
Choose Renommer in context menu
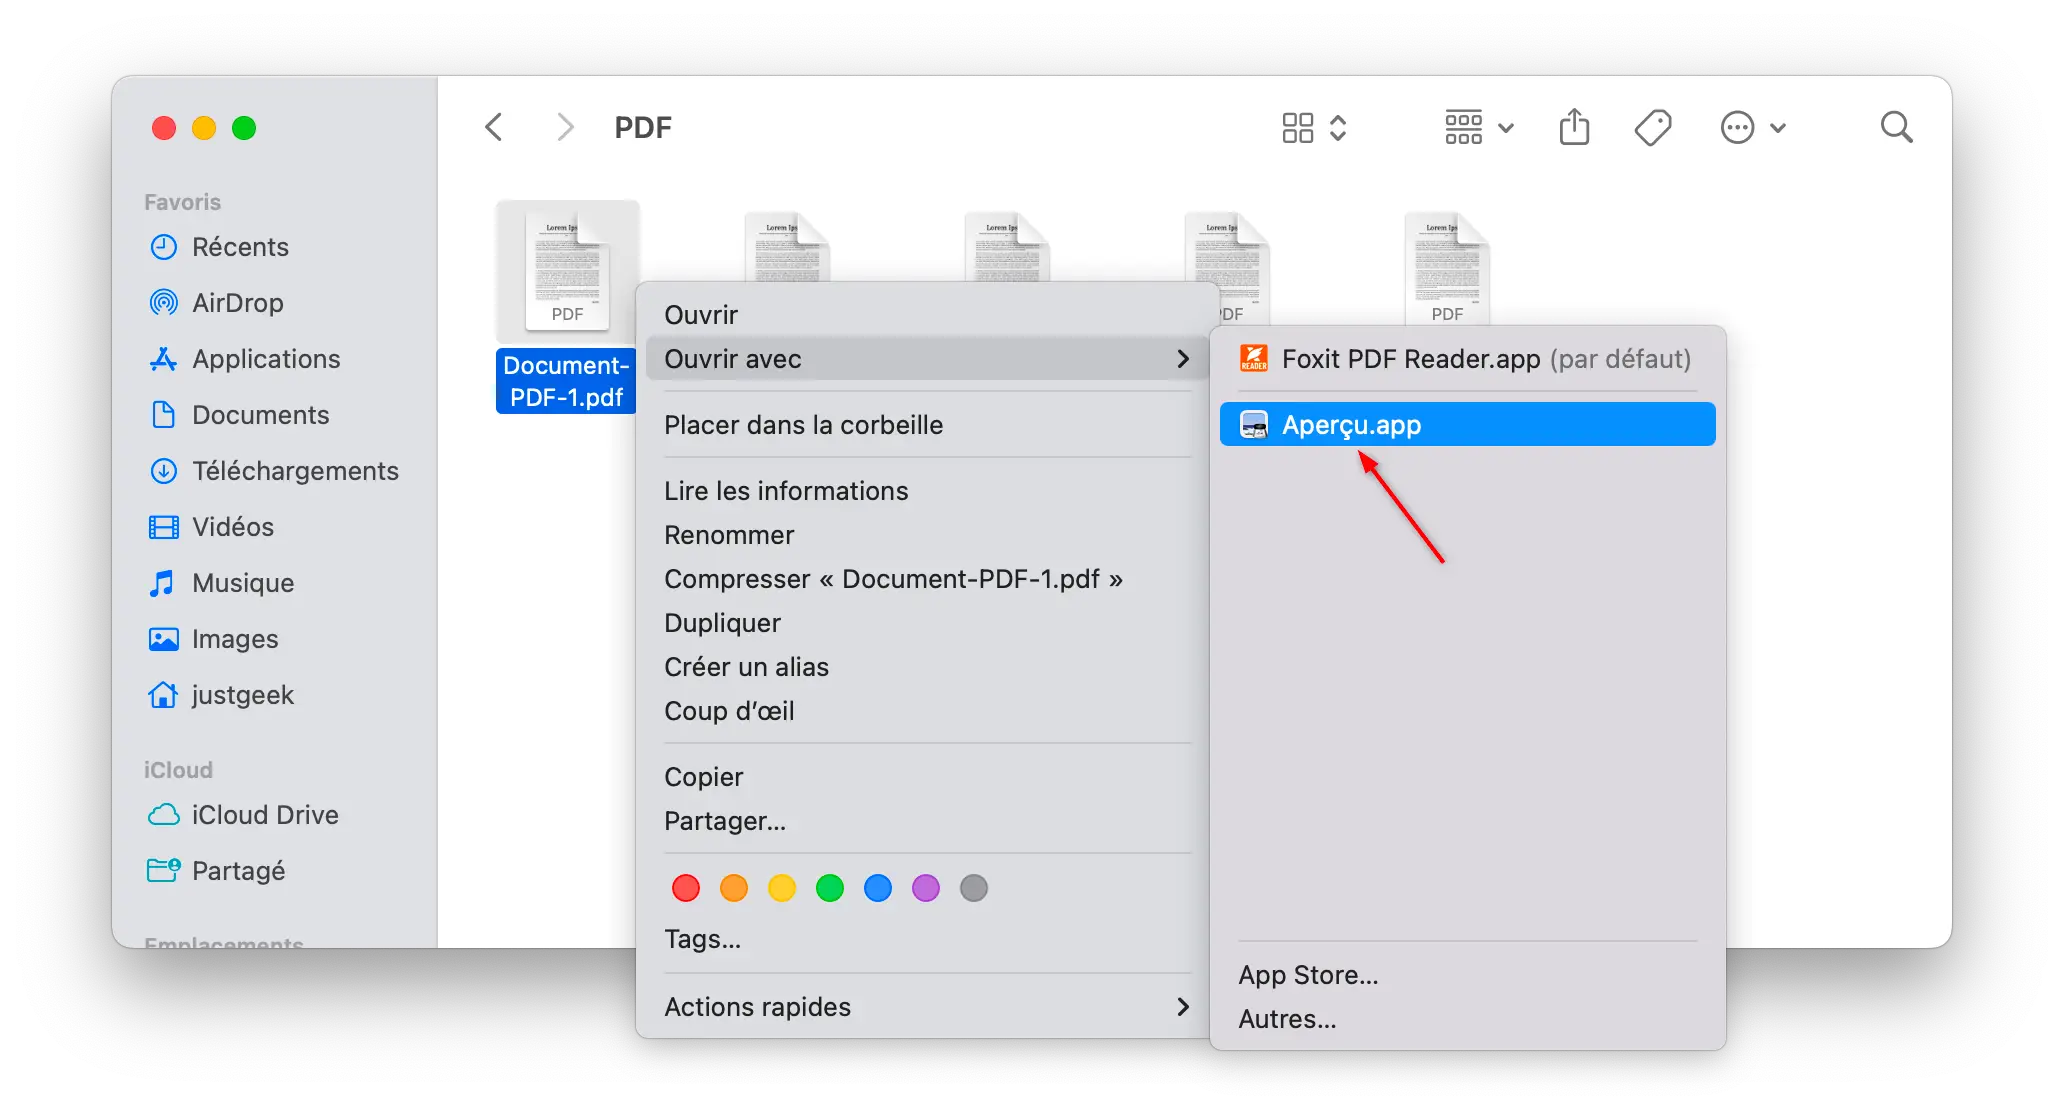click(x=927, y=535)
